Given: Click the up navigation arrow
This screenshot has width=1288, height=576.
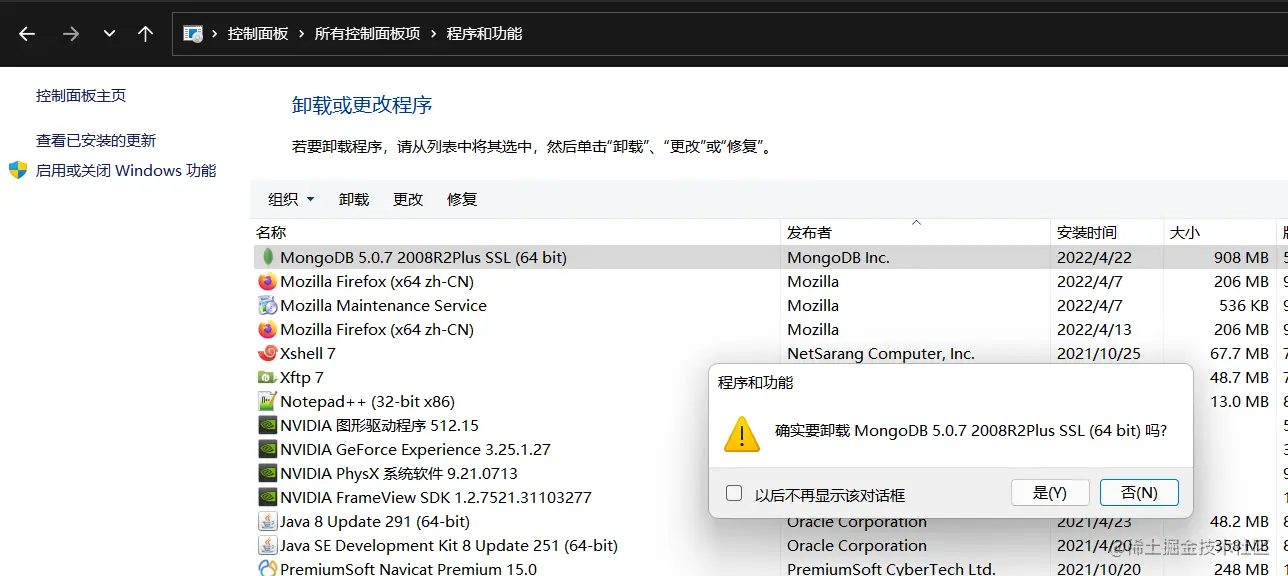Looking at the screenshot, I should click(x=145, y=33).
